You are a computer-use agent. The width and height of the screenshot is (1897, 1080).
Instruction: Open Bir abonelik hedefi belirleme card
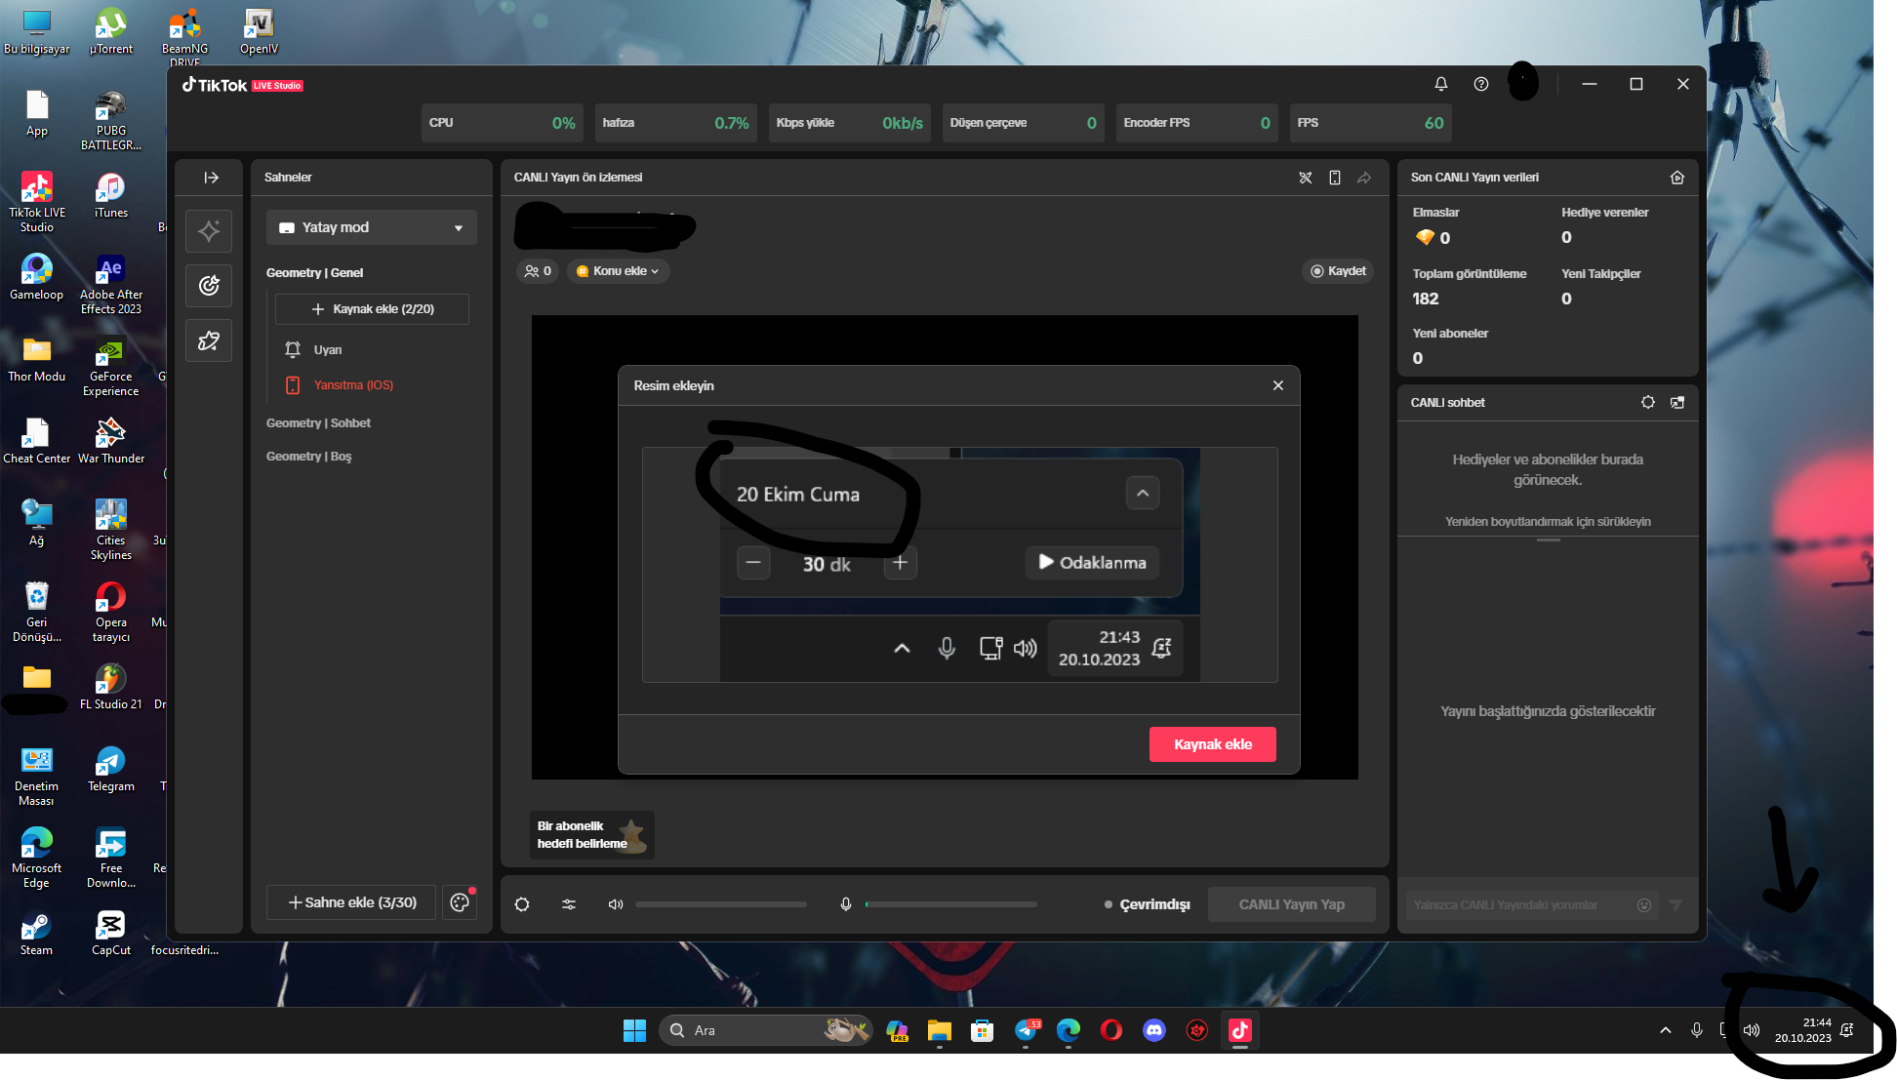(592, 834)
